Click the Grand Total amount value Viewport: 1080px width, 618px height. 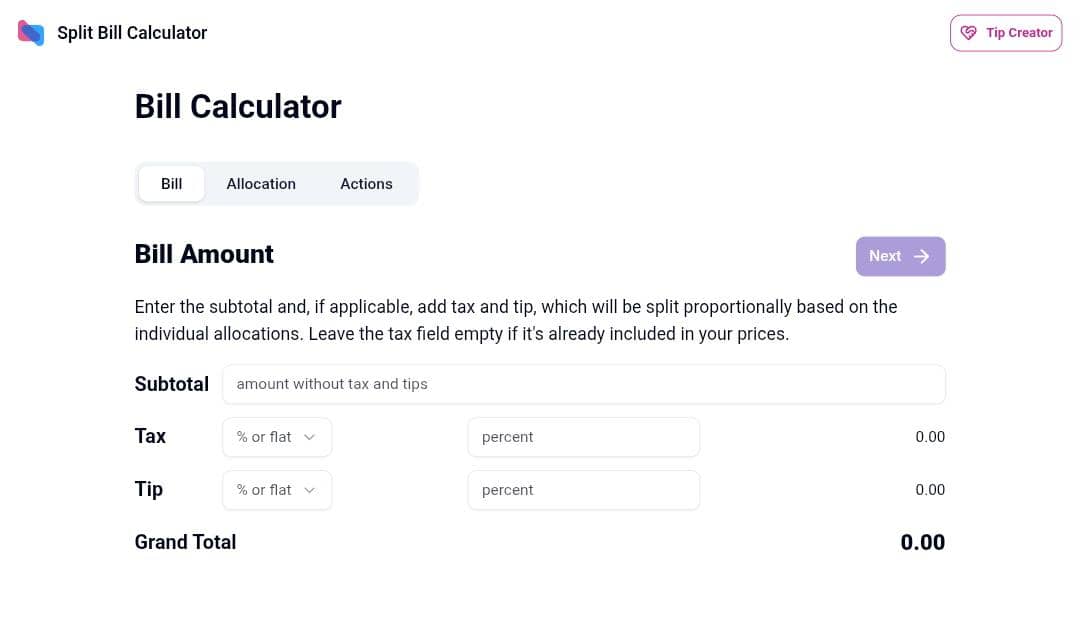[x=922, y=542]
